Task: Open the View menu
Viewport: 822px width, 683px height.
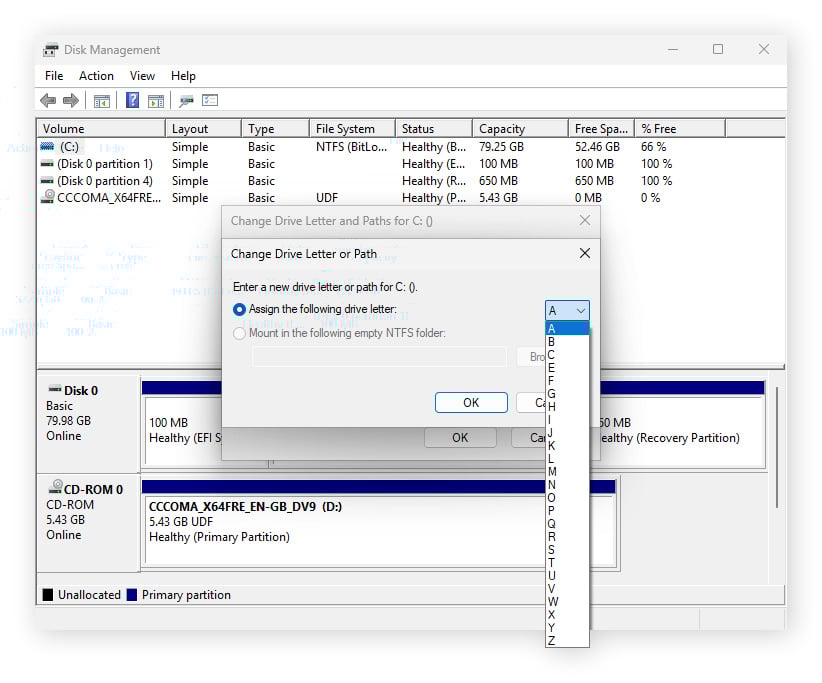Action: click(x=141, y=75)
